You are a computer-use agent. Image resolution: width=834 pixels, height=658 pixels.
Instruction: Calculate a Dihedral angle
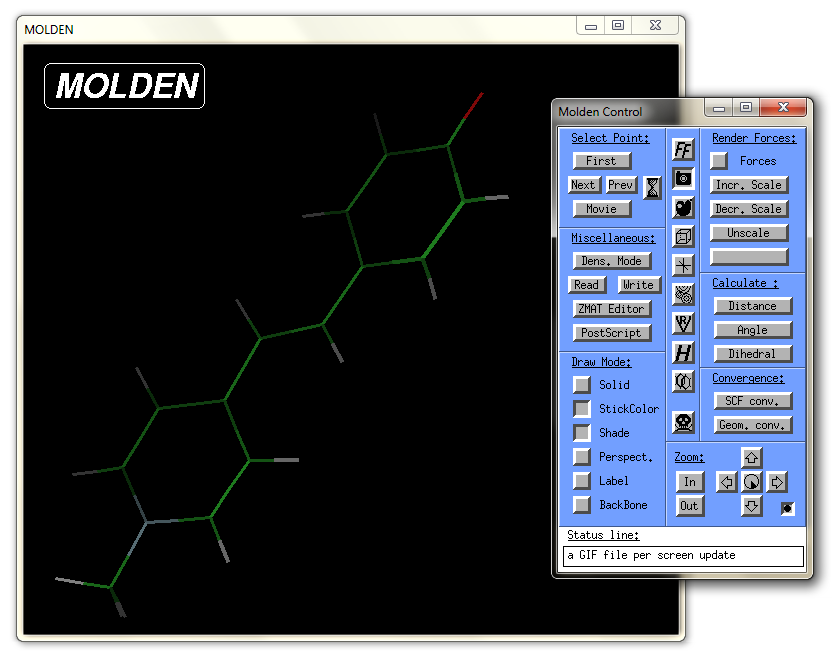(752, 354)
